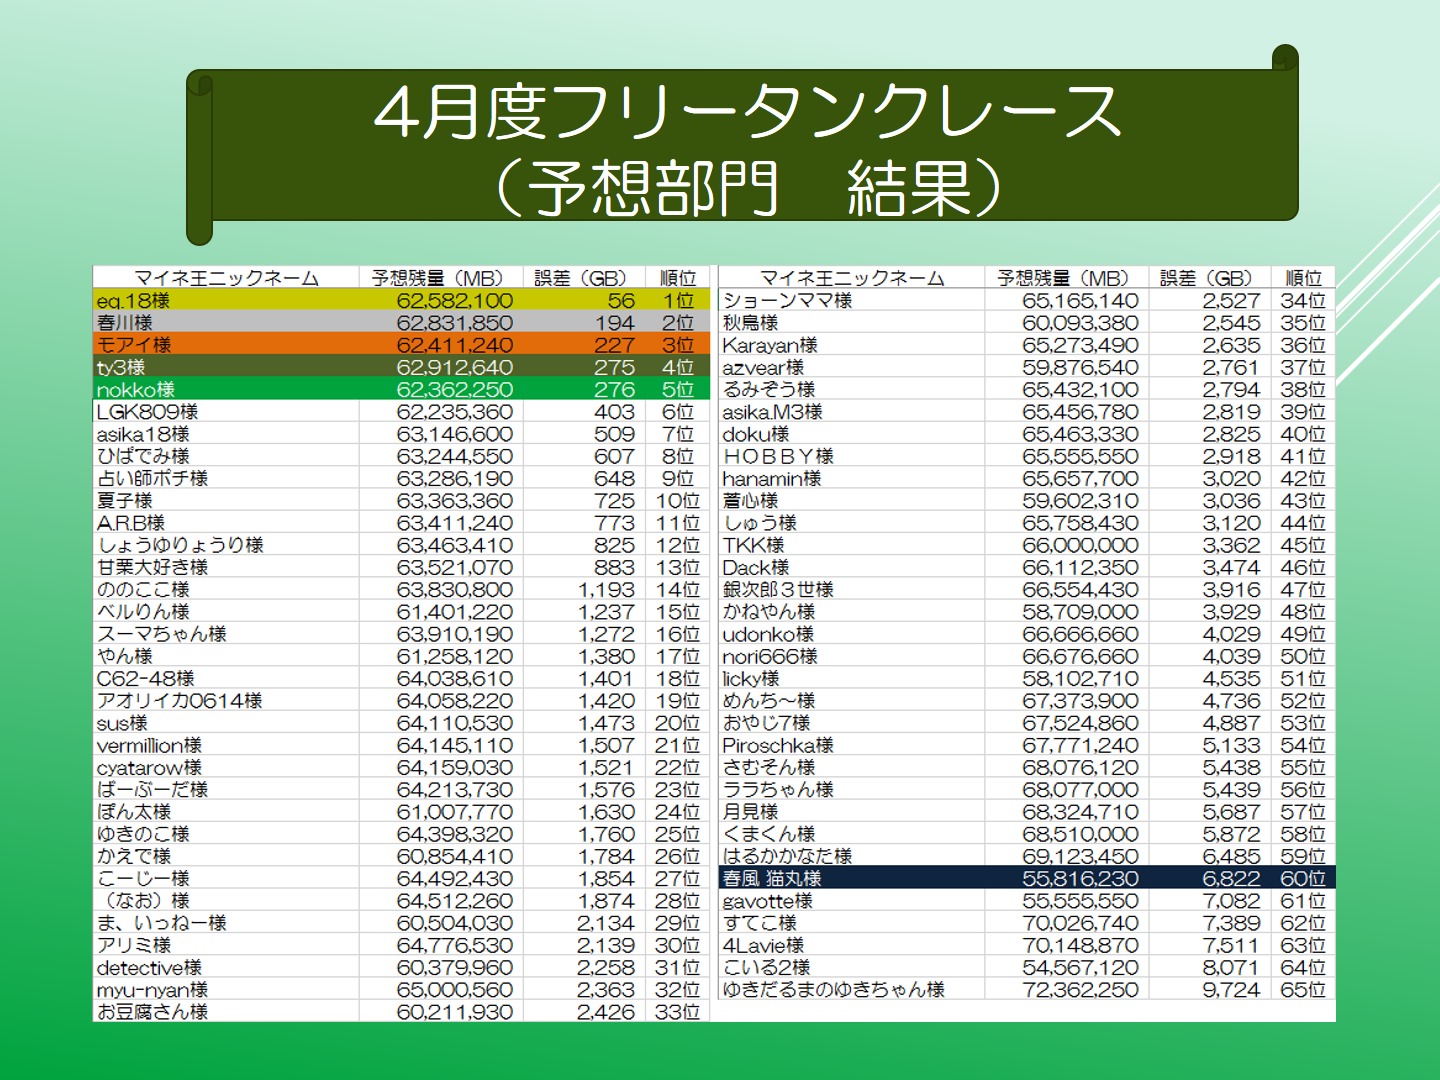
Task: Click the 65位 rank cell
Action: coord(1303,990)
